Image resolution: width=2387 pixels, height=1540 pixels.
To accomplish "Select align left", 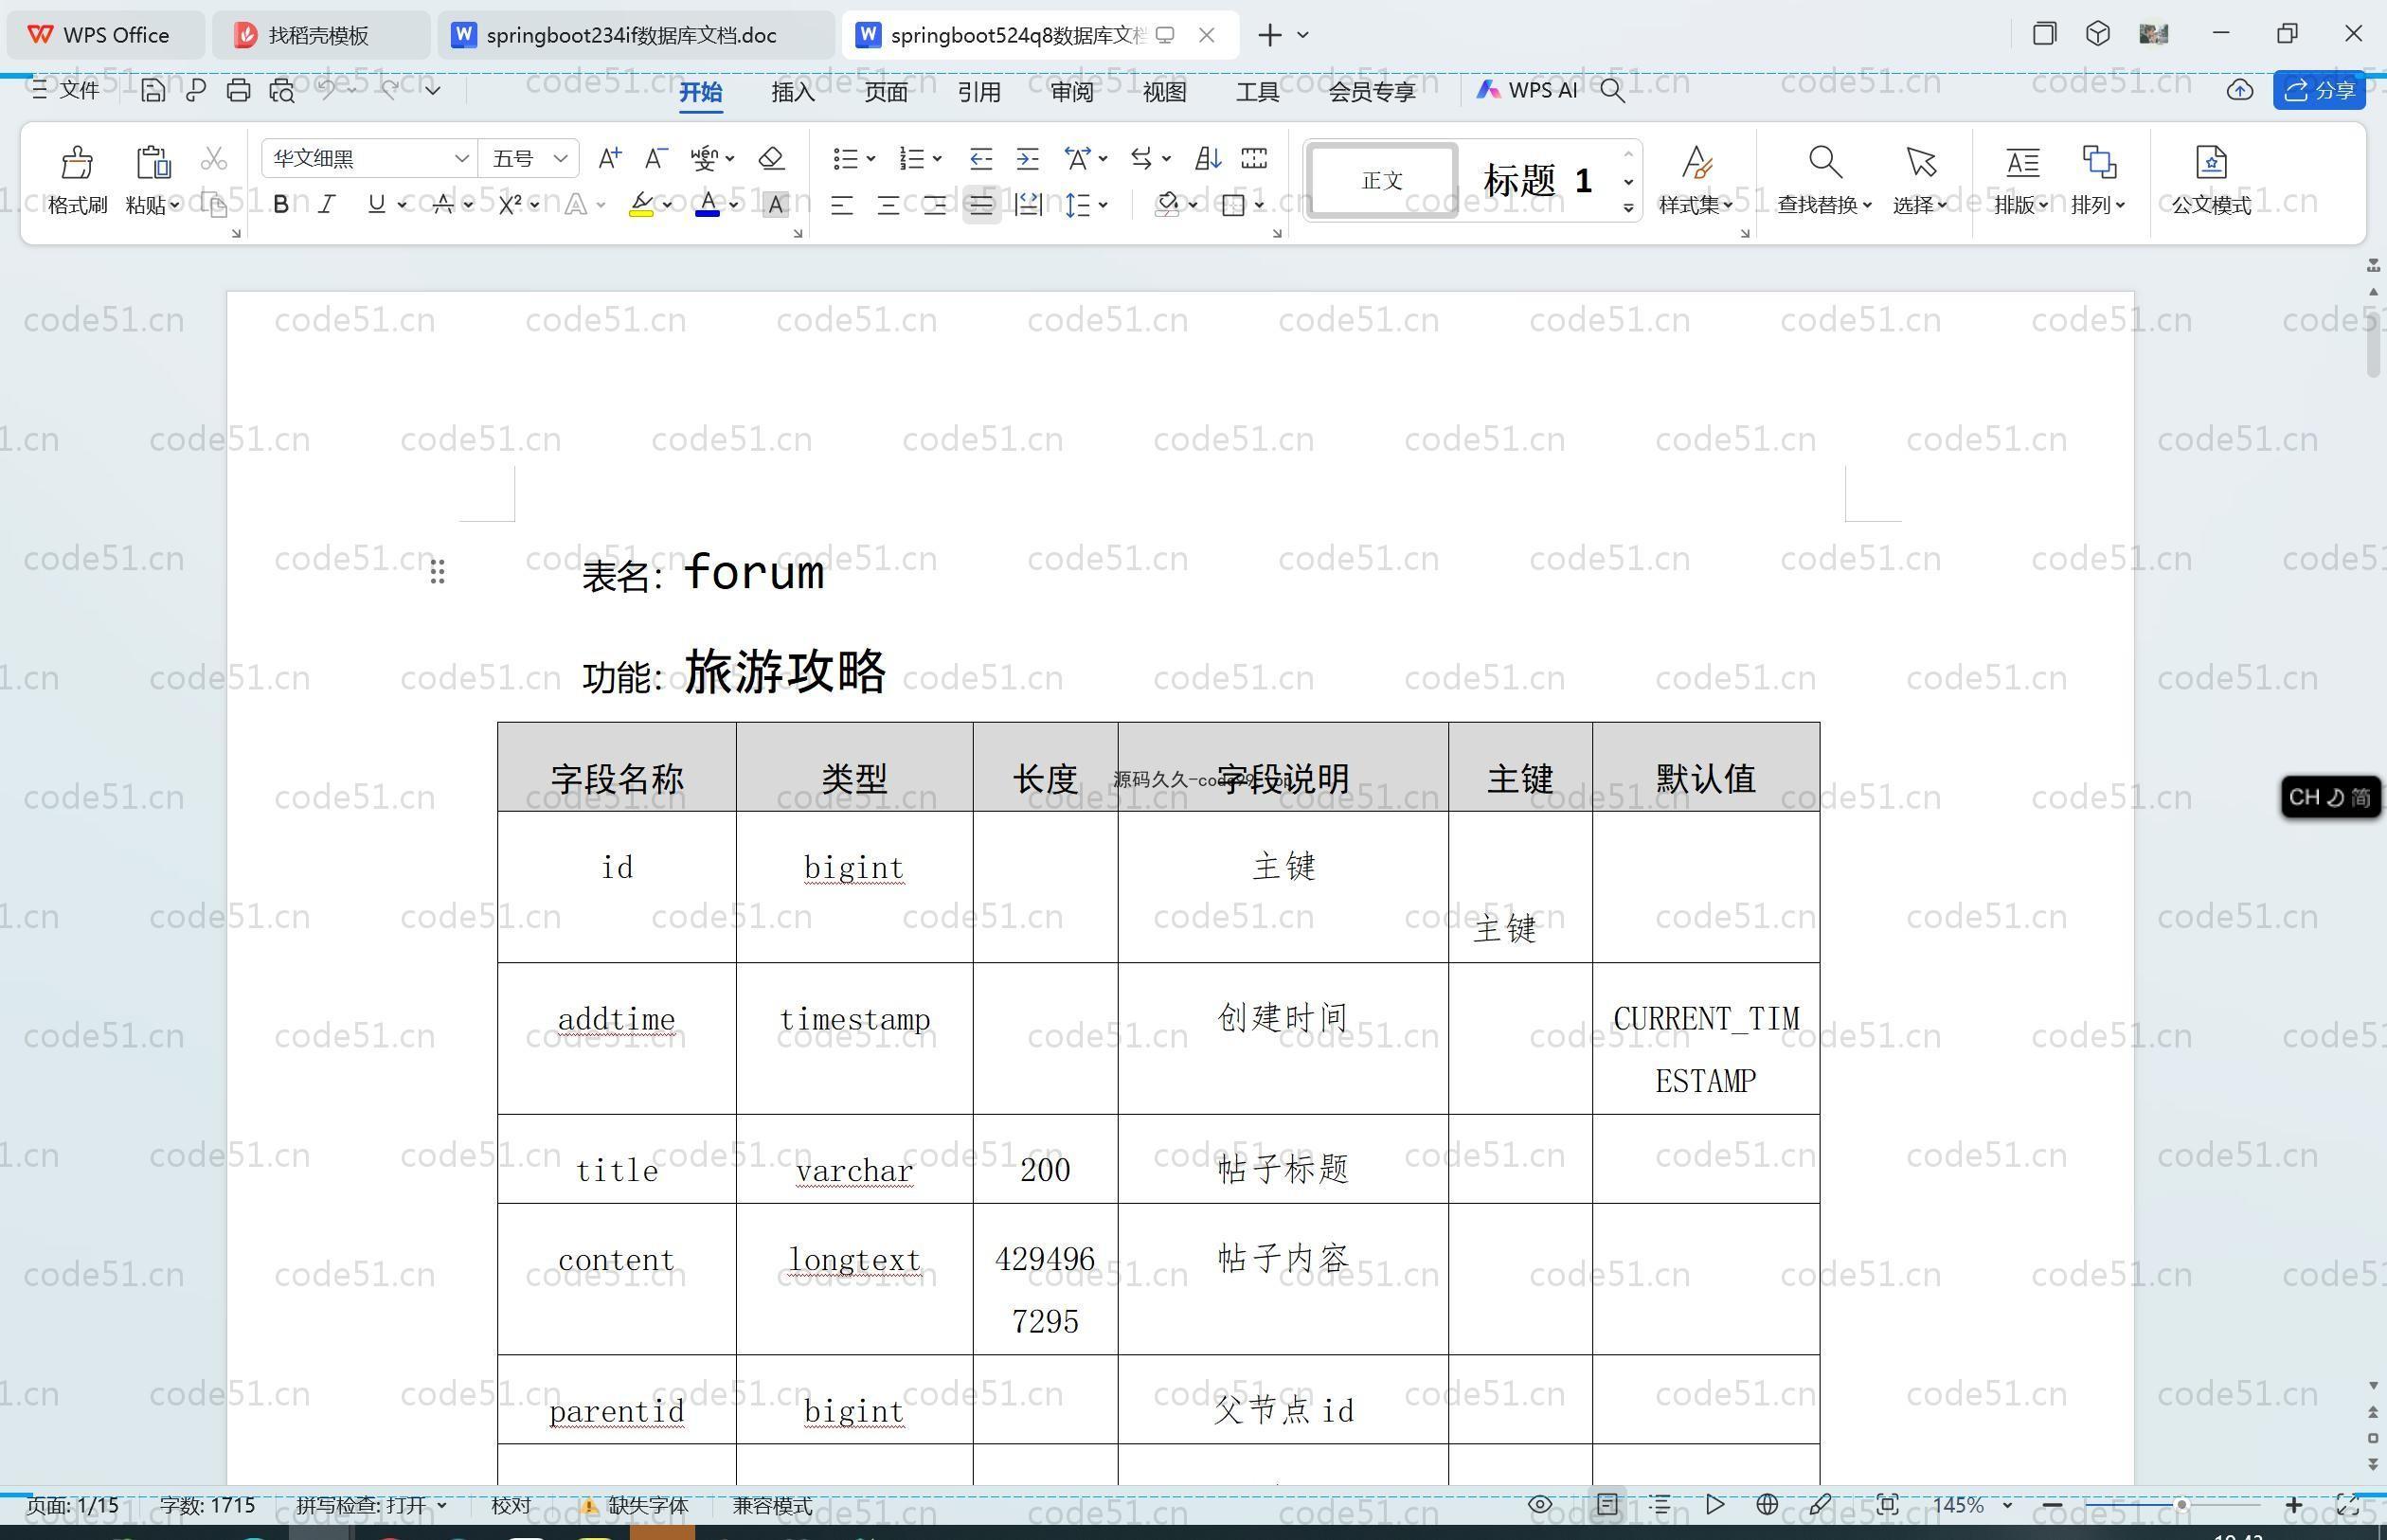I will coord(842,205).
